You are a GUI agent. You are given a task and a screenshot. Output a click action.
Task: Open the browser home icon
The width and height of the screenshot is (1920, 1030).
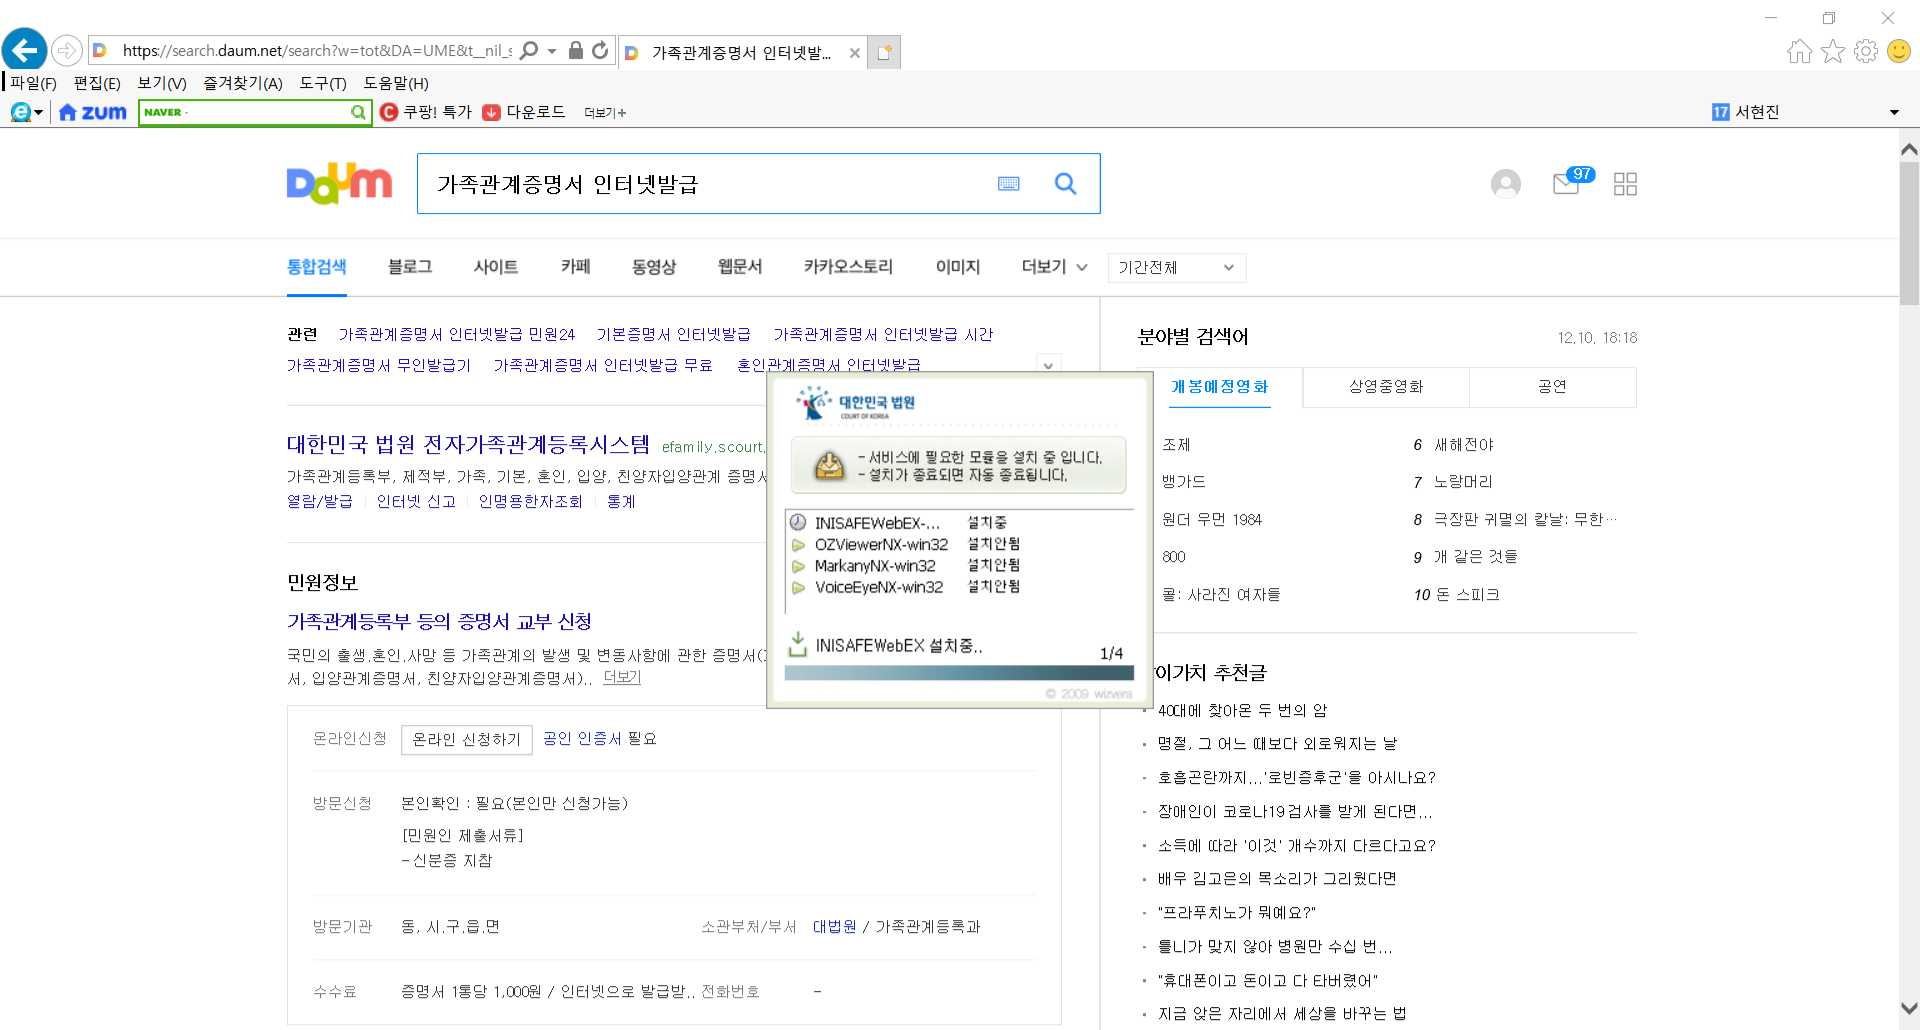pos(1799,51)
